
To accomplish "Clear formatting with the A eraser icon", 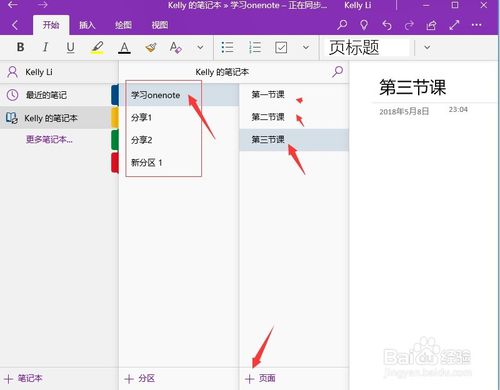I will coord(176,47).
